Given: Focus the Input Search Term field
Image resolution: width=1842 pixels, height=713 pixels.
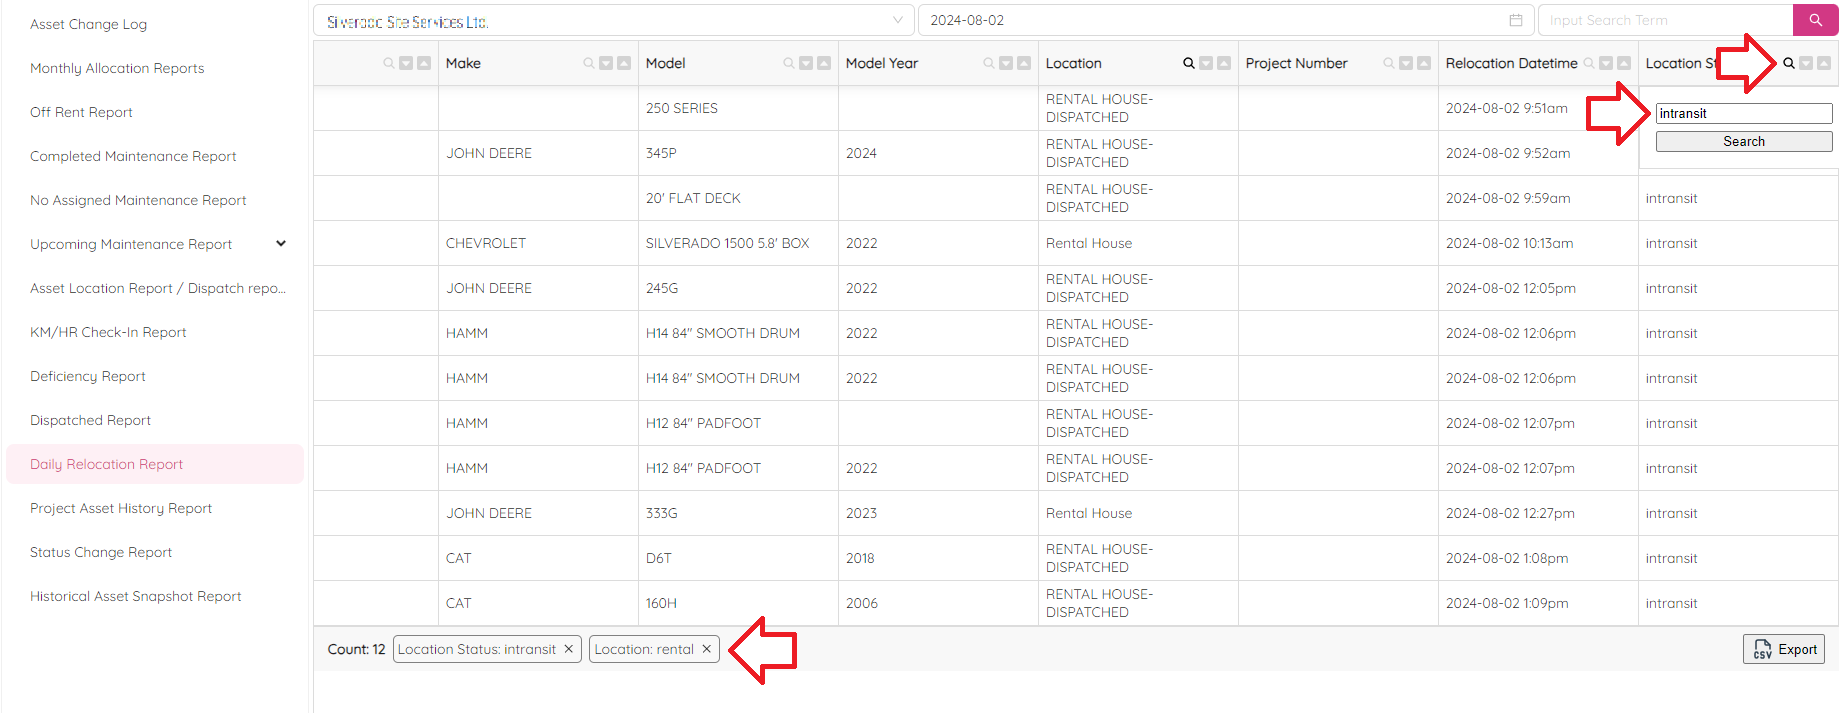Looking at the screenshot, I should click(x=1665, y=20).
